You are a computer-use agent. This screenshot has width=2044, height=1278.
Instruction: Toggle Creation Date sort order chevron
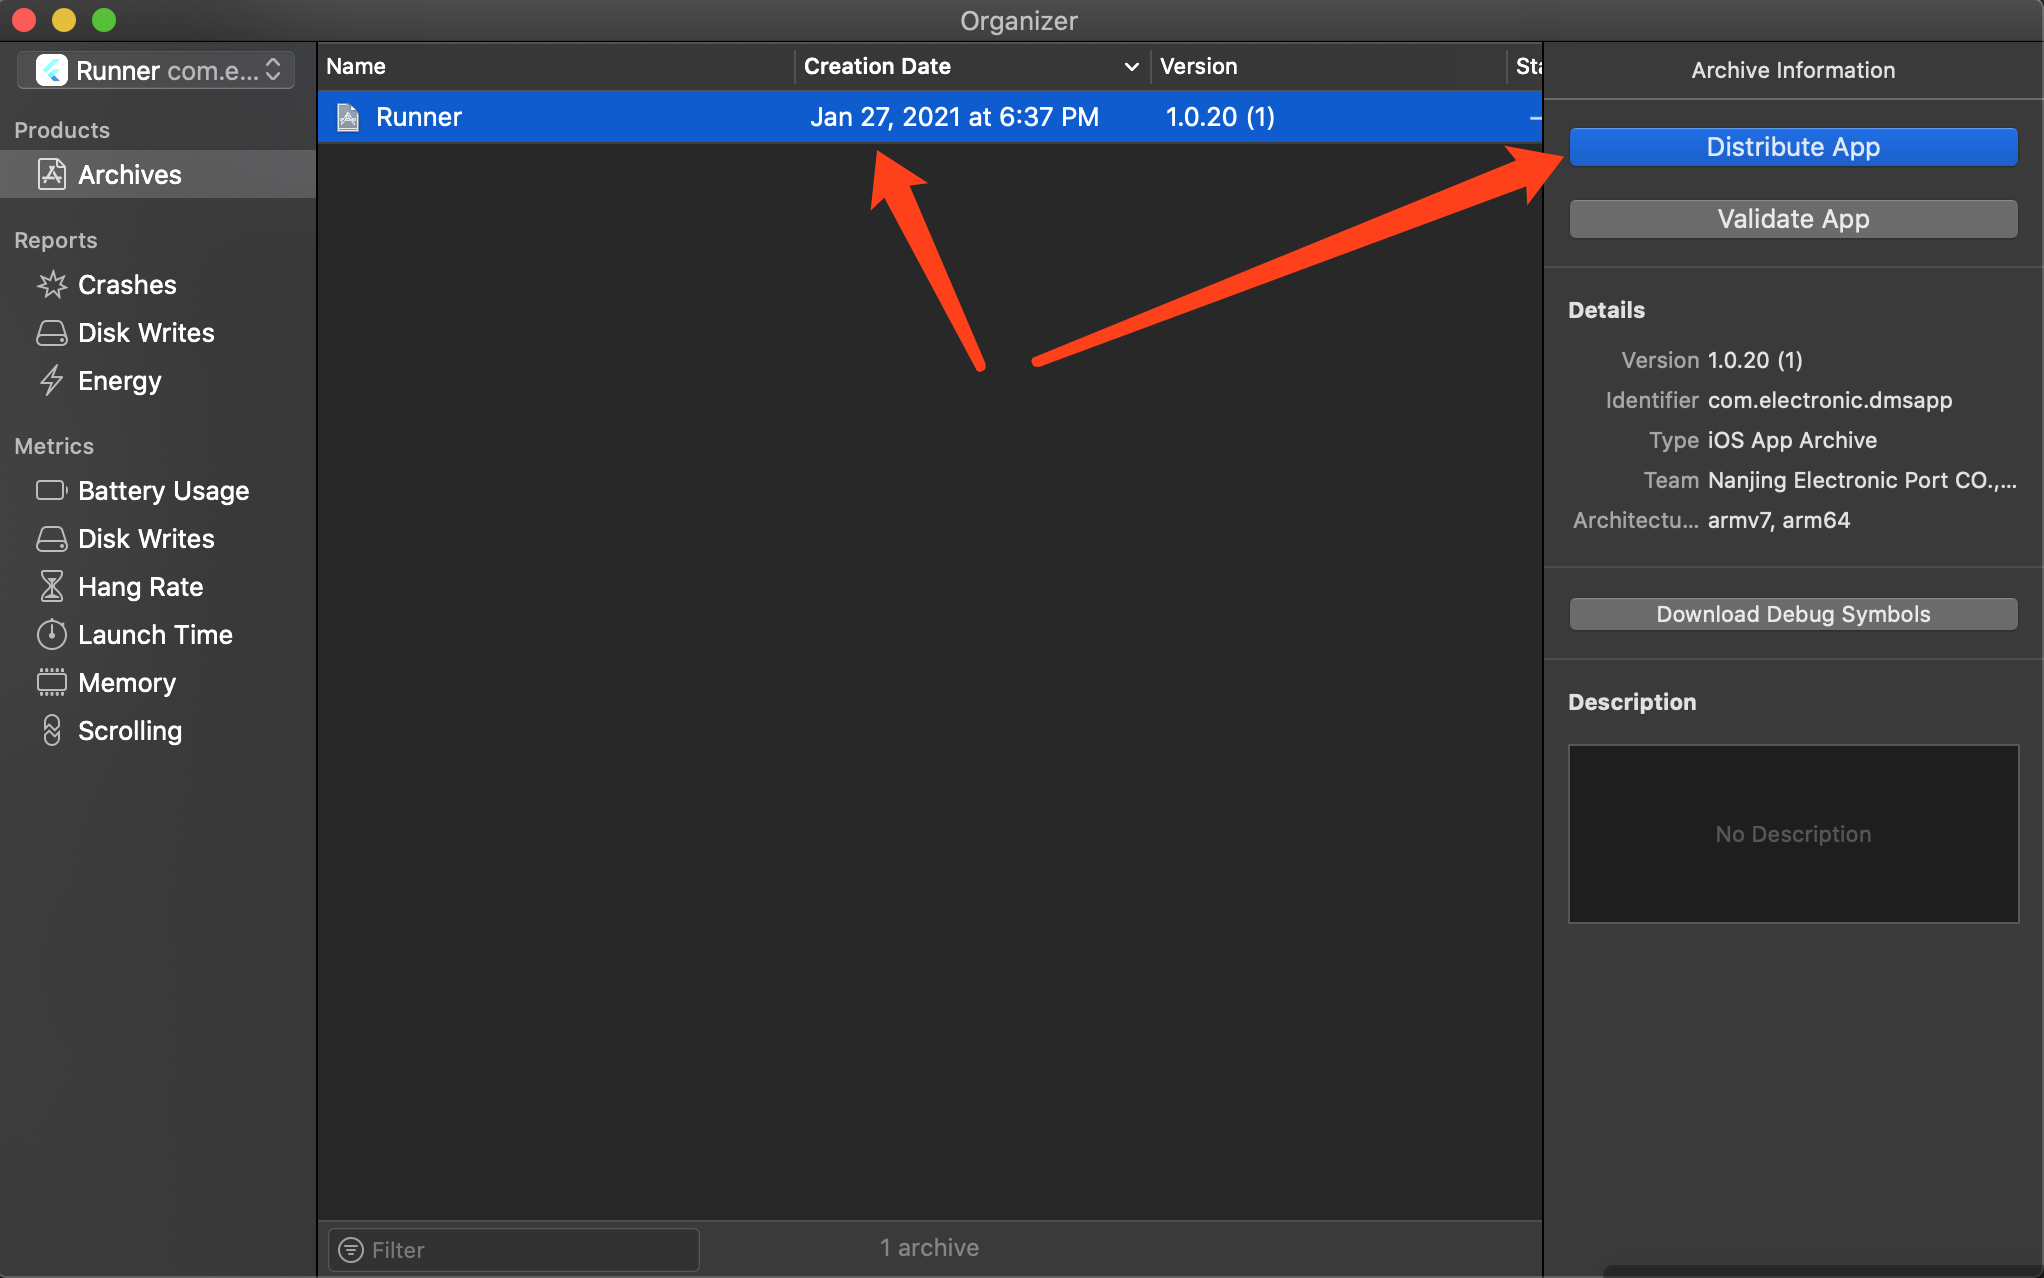click(1131, 66)
